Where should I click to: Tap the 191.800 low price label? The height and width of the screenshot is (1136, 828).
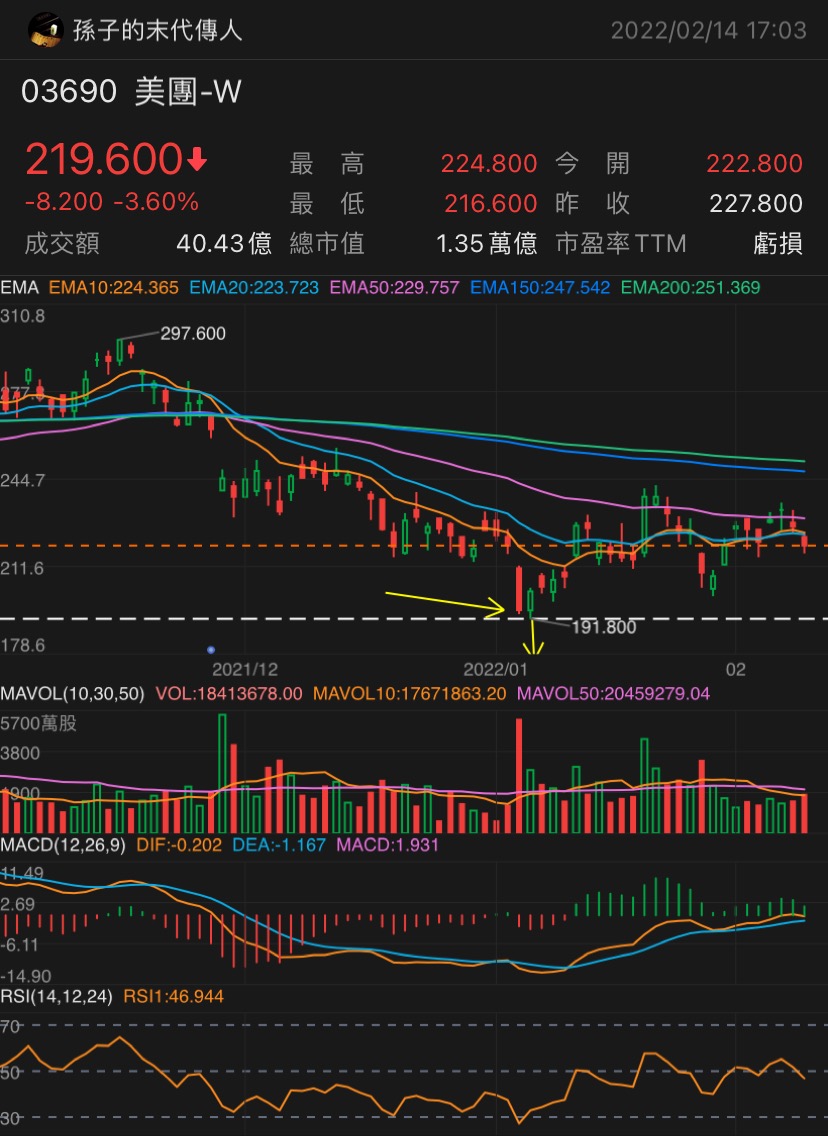click(604, 627)
